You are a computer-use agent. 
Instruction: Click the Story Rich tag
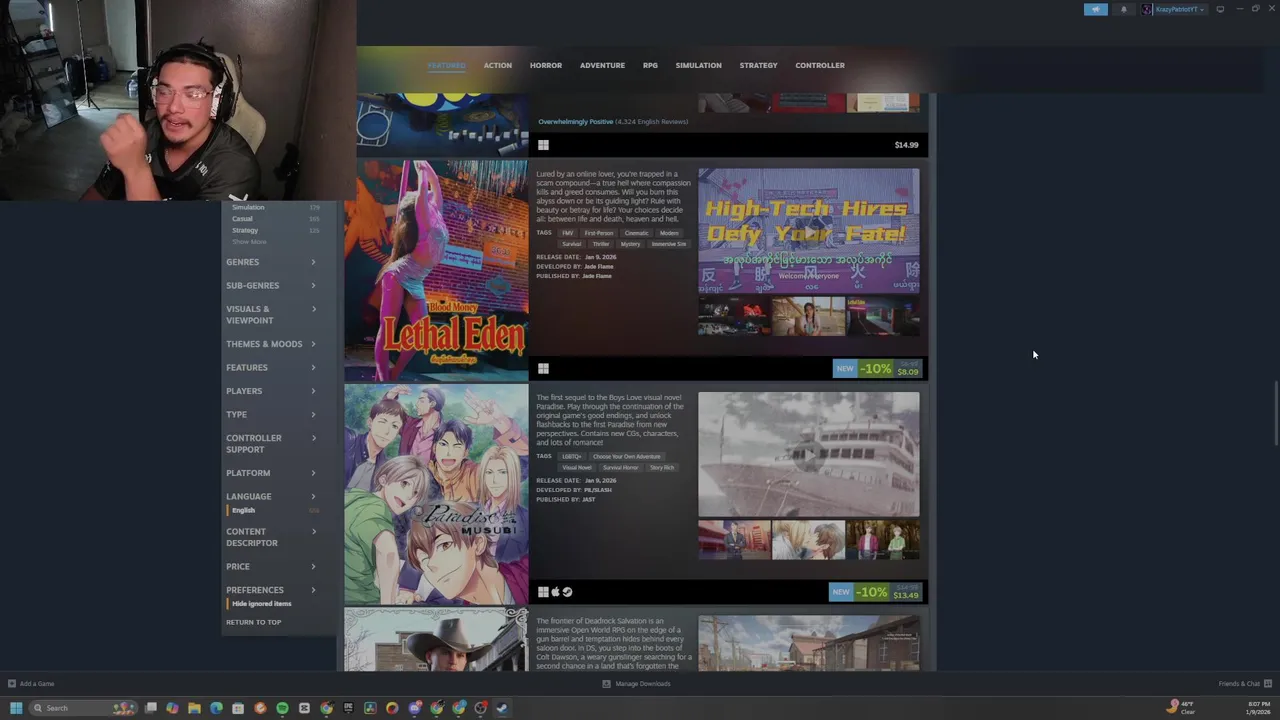(662, 468)
